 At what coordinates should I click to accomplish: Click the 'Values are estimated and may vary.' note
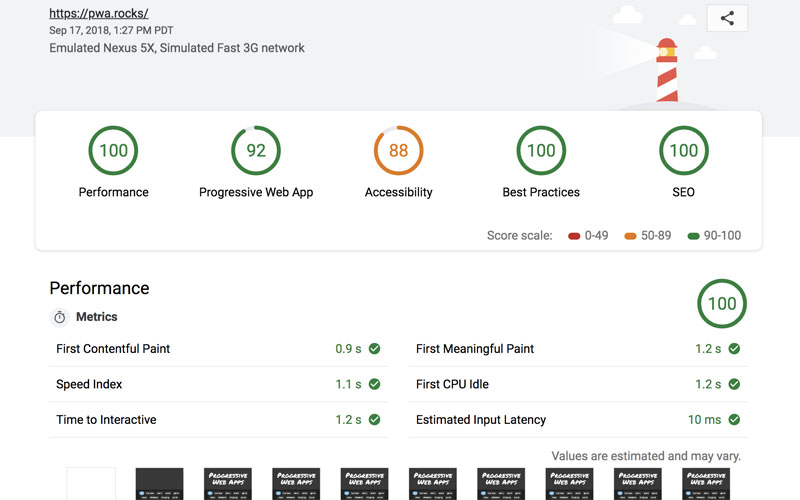pyautogui.click(x=646, y=456)
